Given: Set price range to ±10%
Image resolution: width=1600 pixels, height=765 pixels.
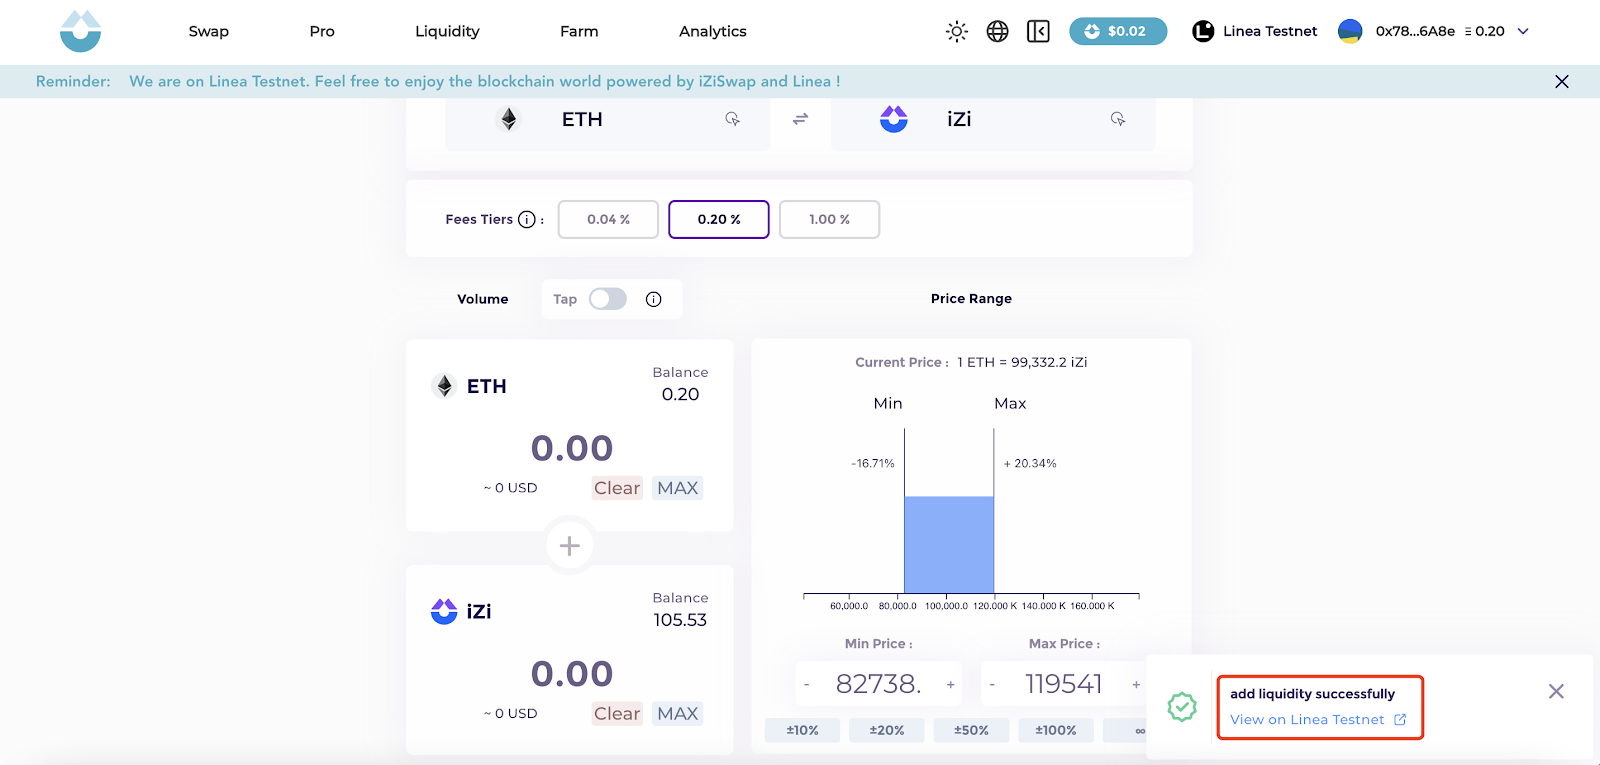Looking at the screenshot, I should pyautogui.click(x=802, y=730).
